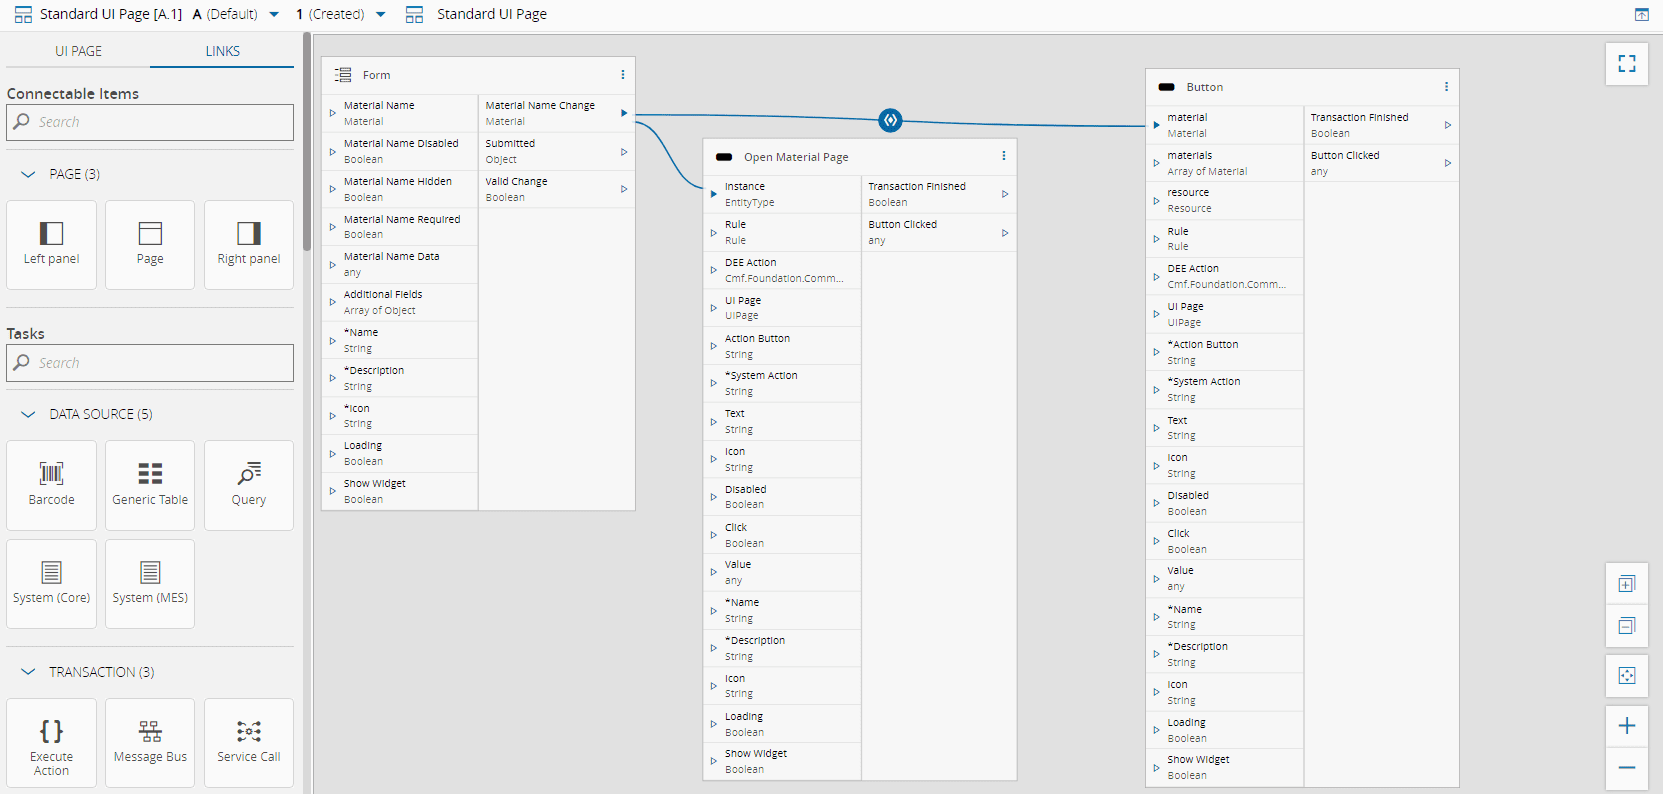Select the Service Call task
The image size is (1663, 794).
tap(249, 743)
